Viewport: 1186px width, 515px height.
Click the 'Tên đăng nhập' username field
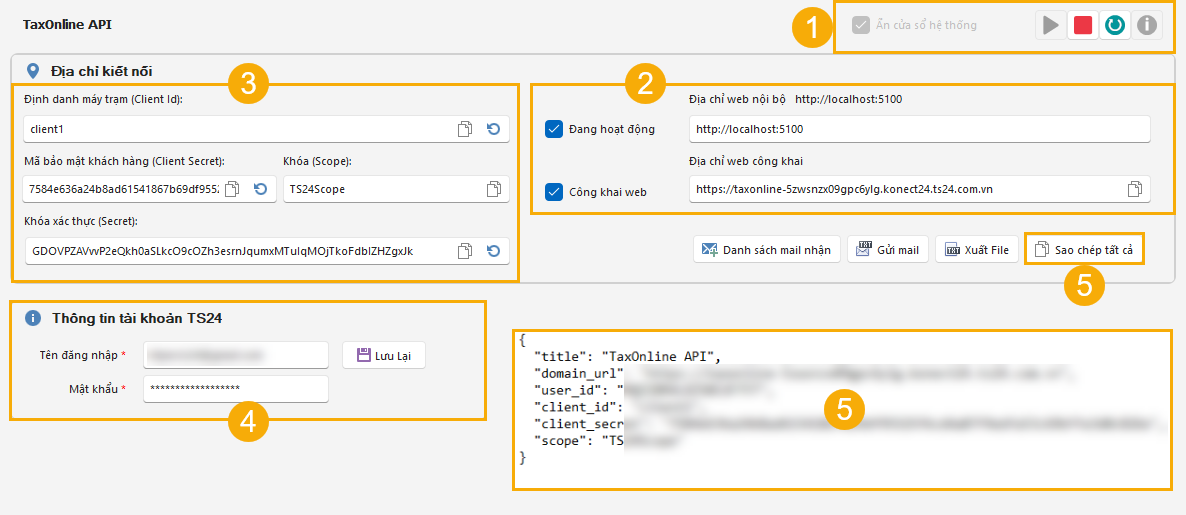point(235,354)
